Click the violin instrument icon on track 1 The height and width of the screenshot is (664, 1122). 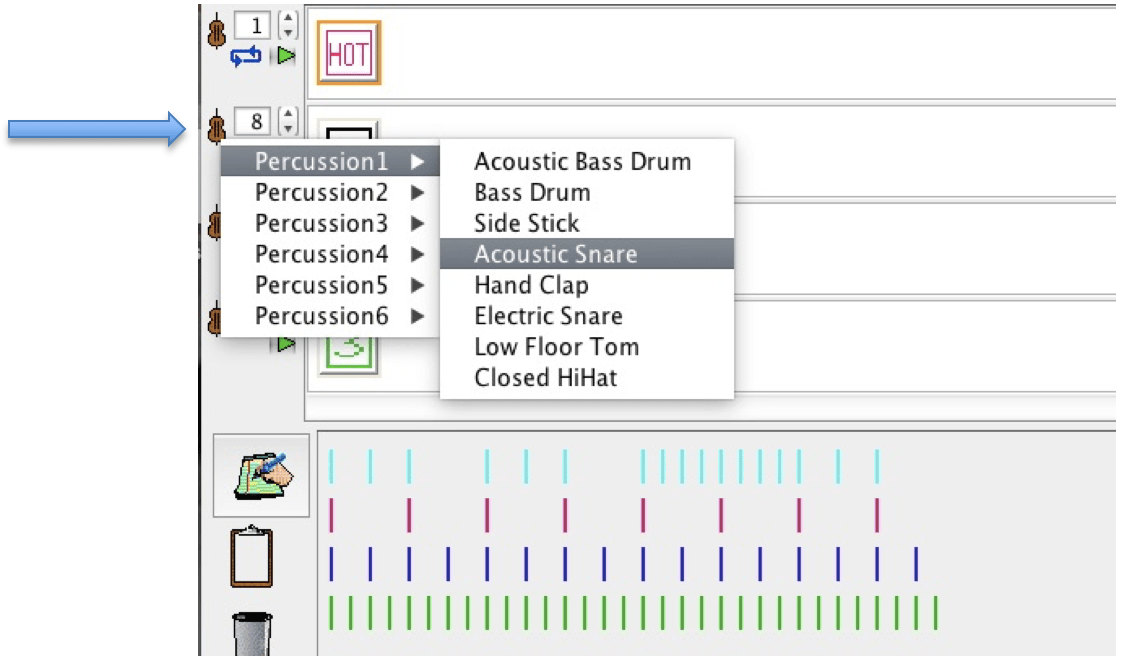click(x=216, y=32)
